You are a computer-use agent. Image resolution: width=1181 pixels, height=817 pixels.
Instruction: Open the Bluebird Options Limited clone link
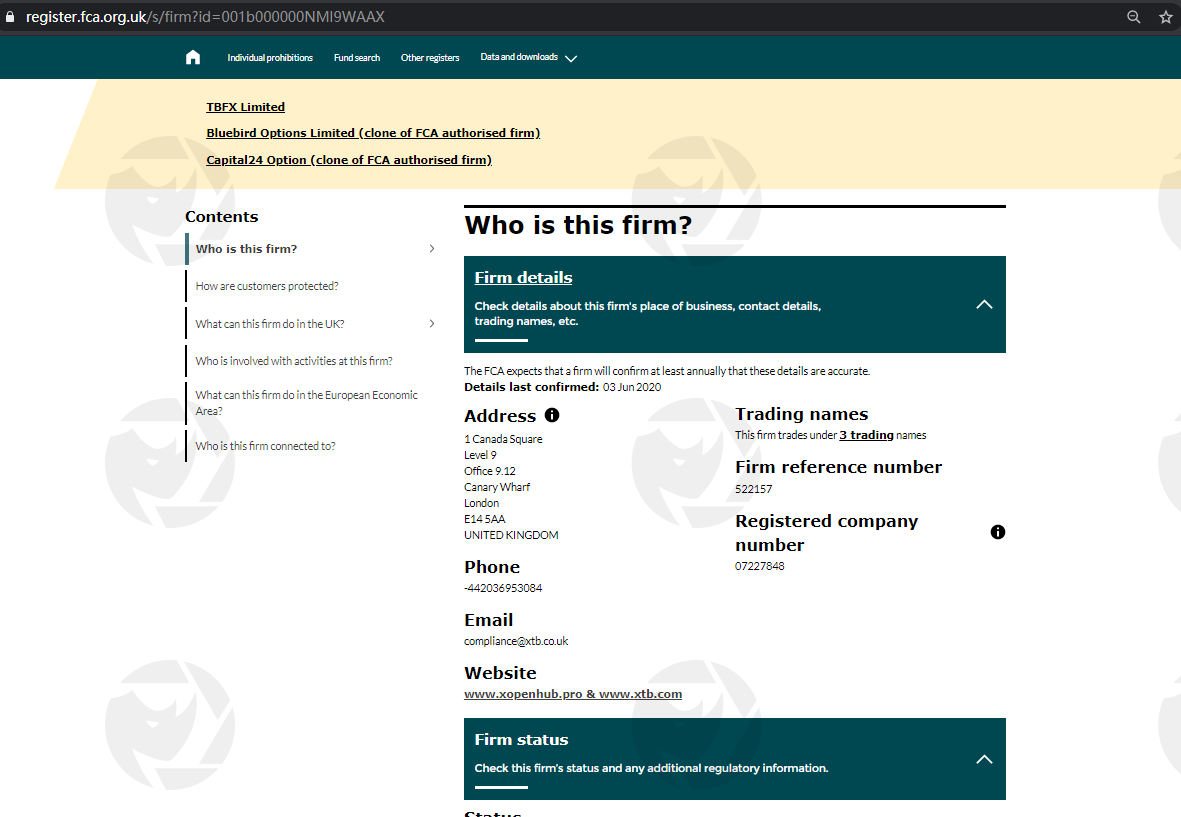click(373, 133)
